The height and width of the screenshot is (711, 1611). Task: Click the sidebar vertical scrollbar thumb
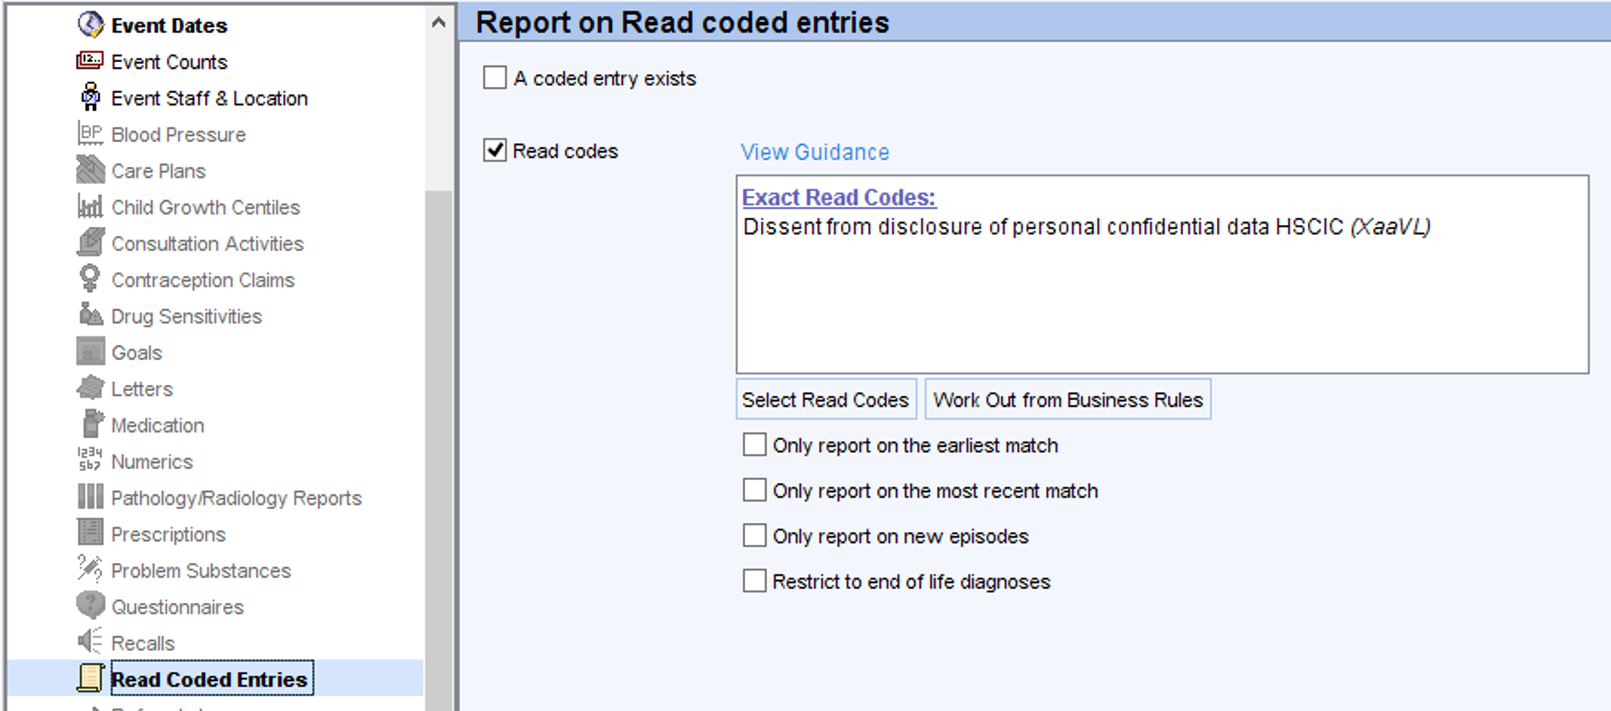(x=438, y=450)
